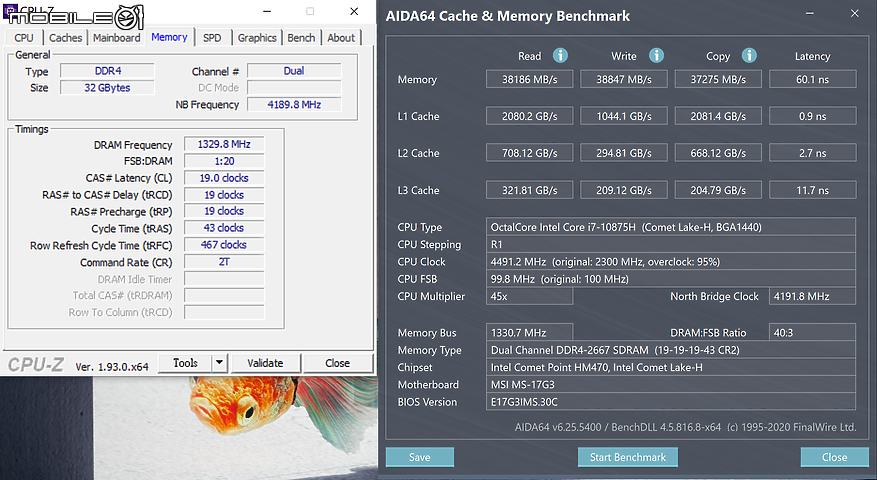The width and height of the screenshot is (877, 480).
Task: Minimize the AIDA64 benchmark window
Action: 809,13
